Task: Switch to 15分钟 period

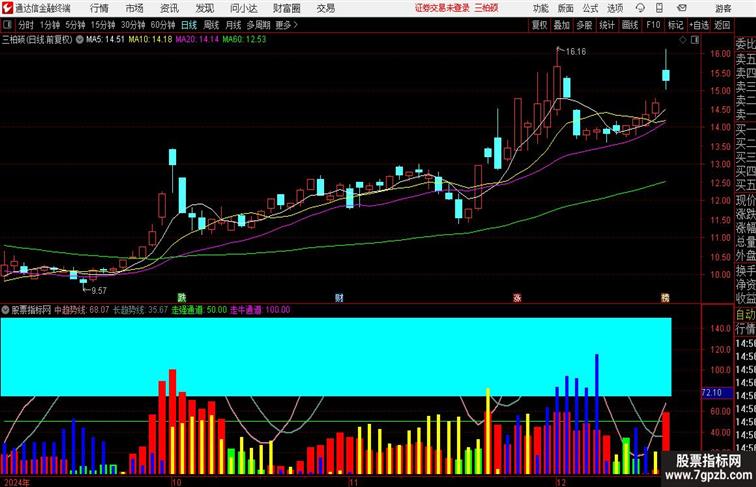Action: pyautogui.click(x=103, y=25)
